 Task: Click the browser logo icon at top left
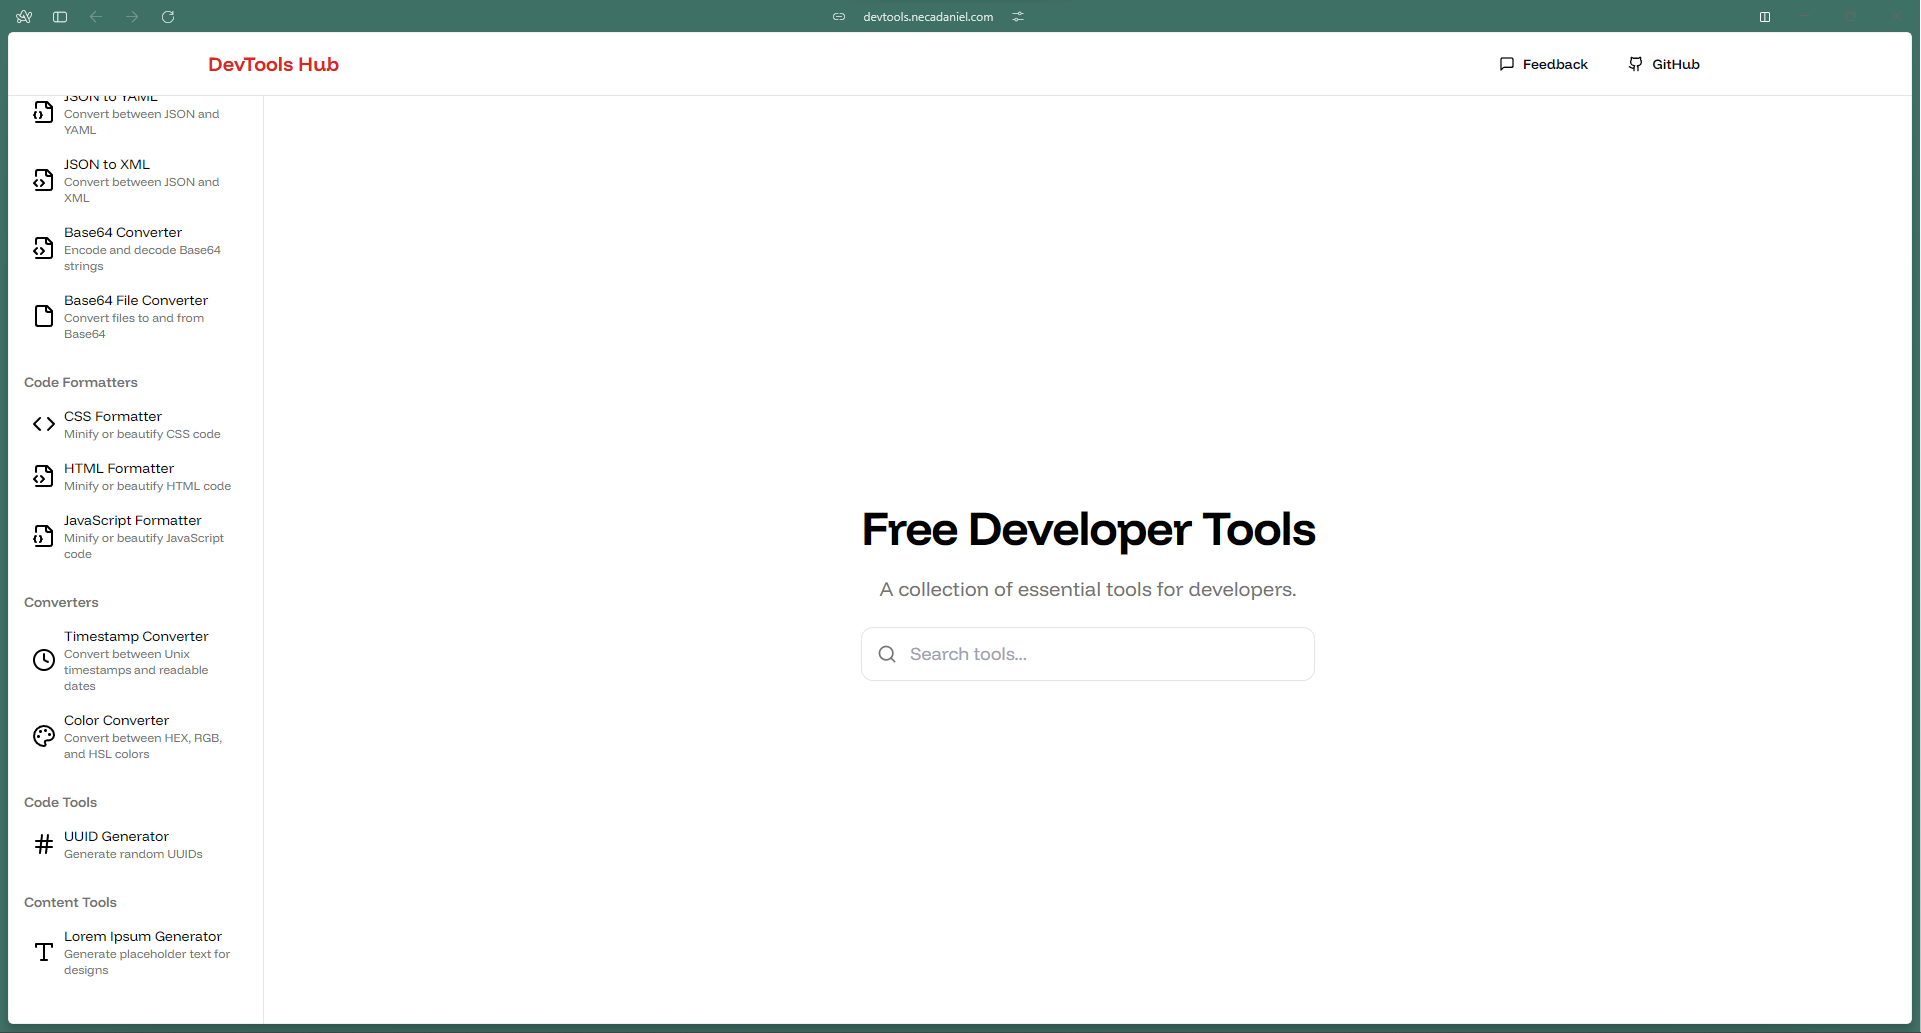pyautogui.click(x=24, y=17)
